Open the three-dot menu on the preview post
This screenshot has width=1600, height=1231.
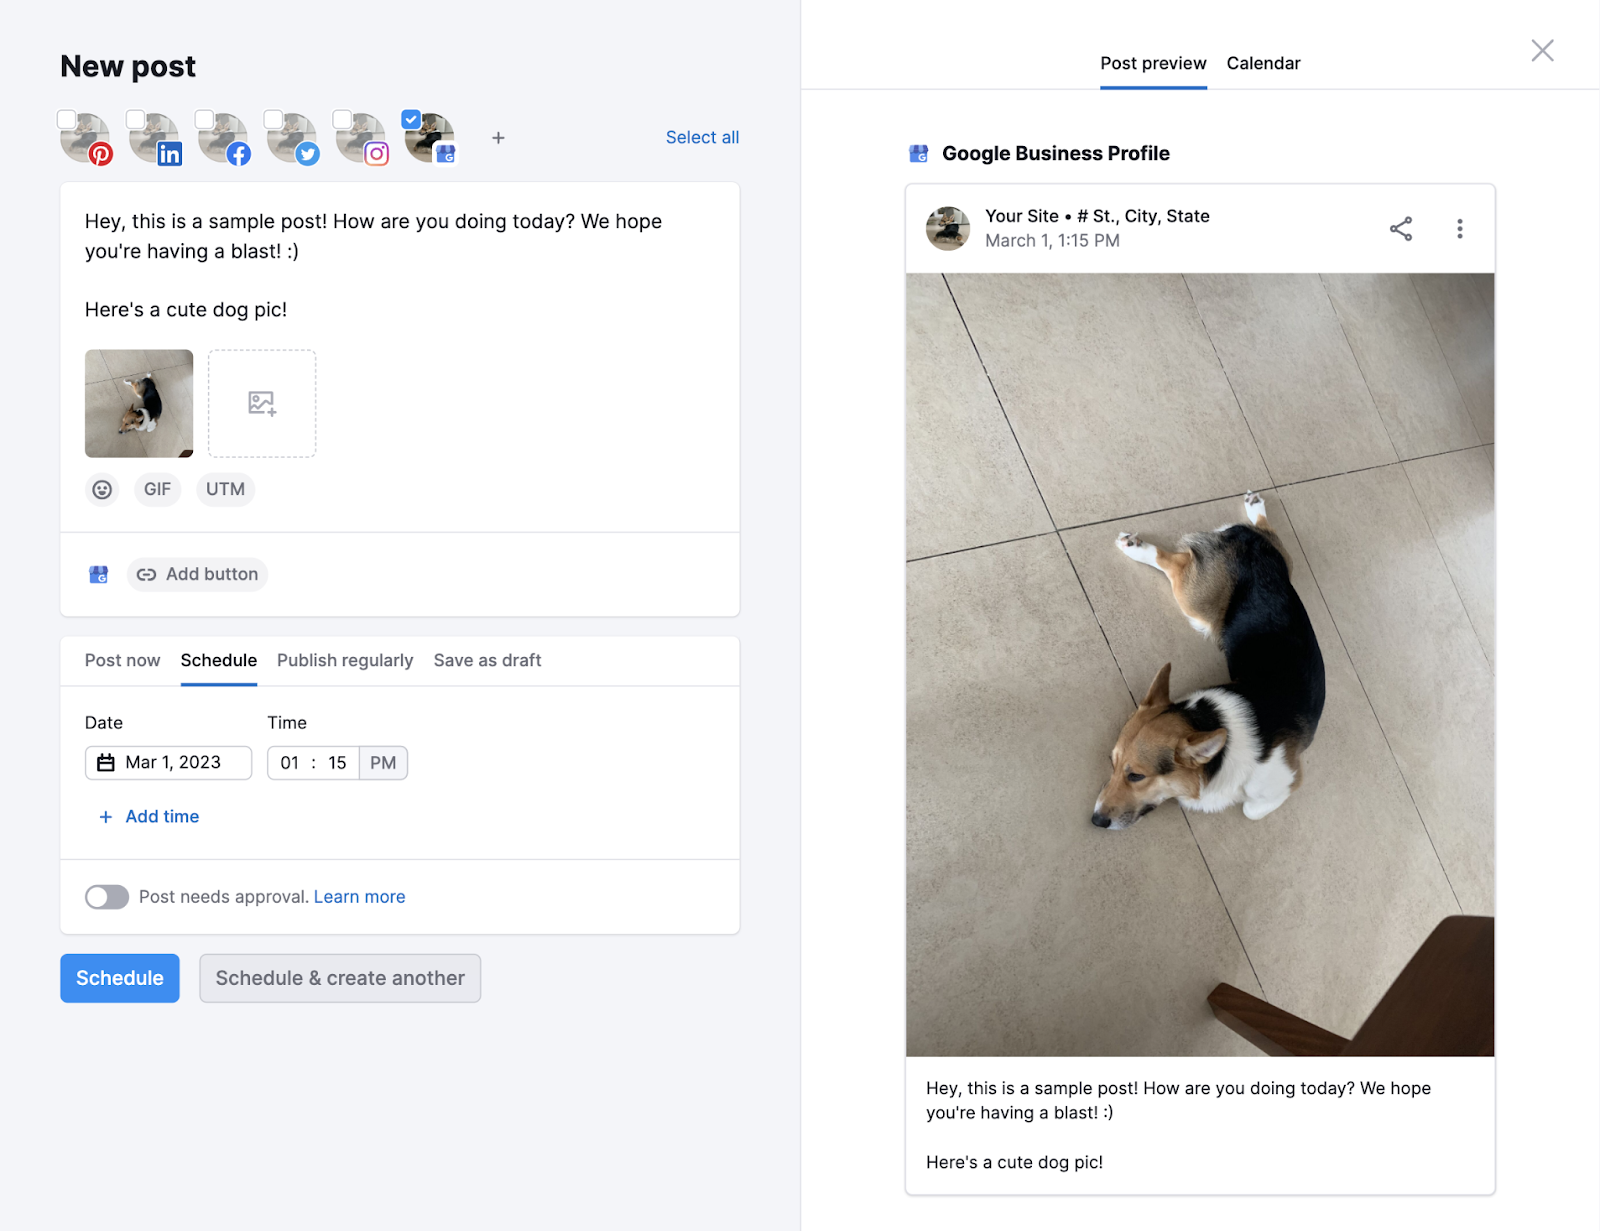click(1460, 228)
